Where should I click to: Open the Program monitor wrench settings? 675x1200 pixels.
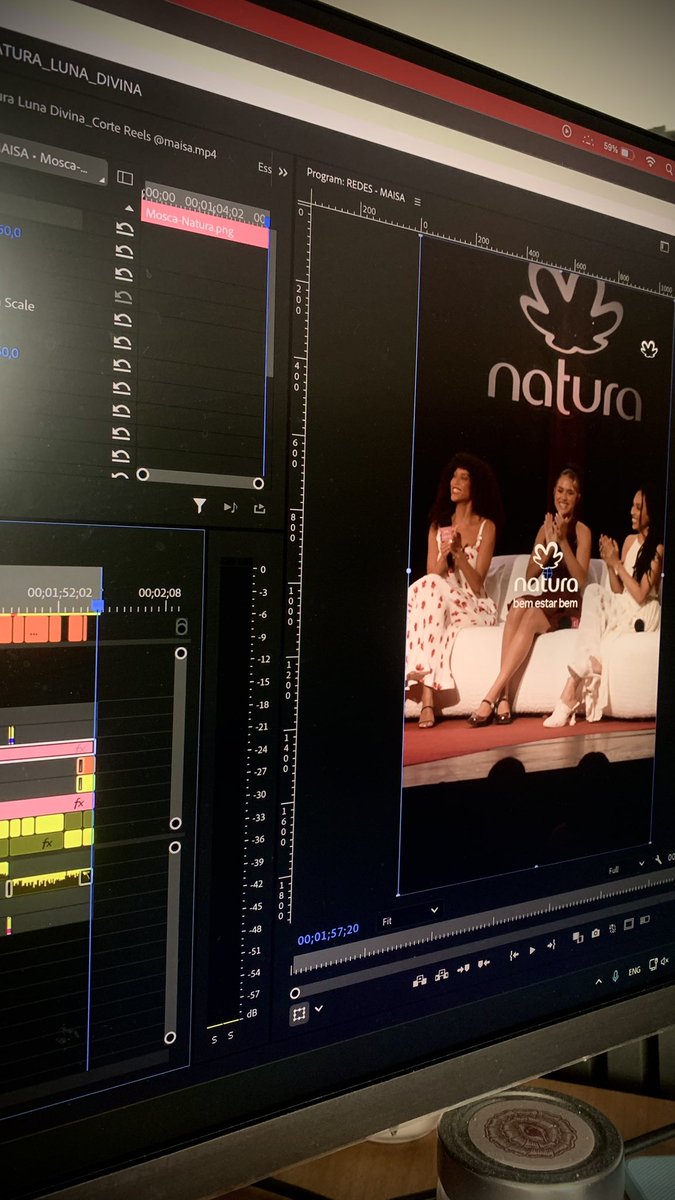coord(658,858)
